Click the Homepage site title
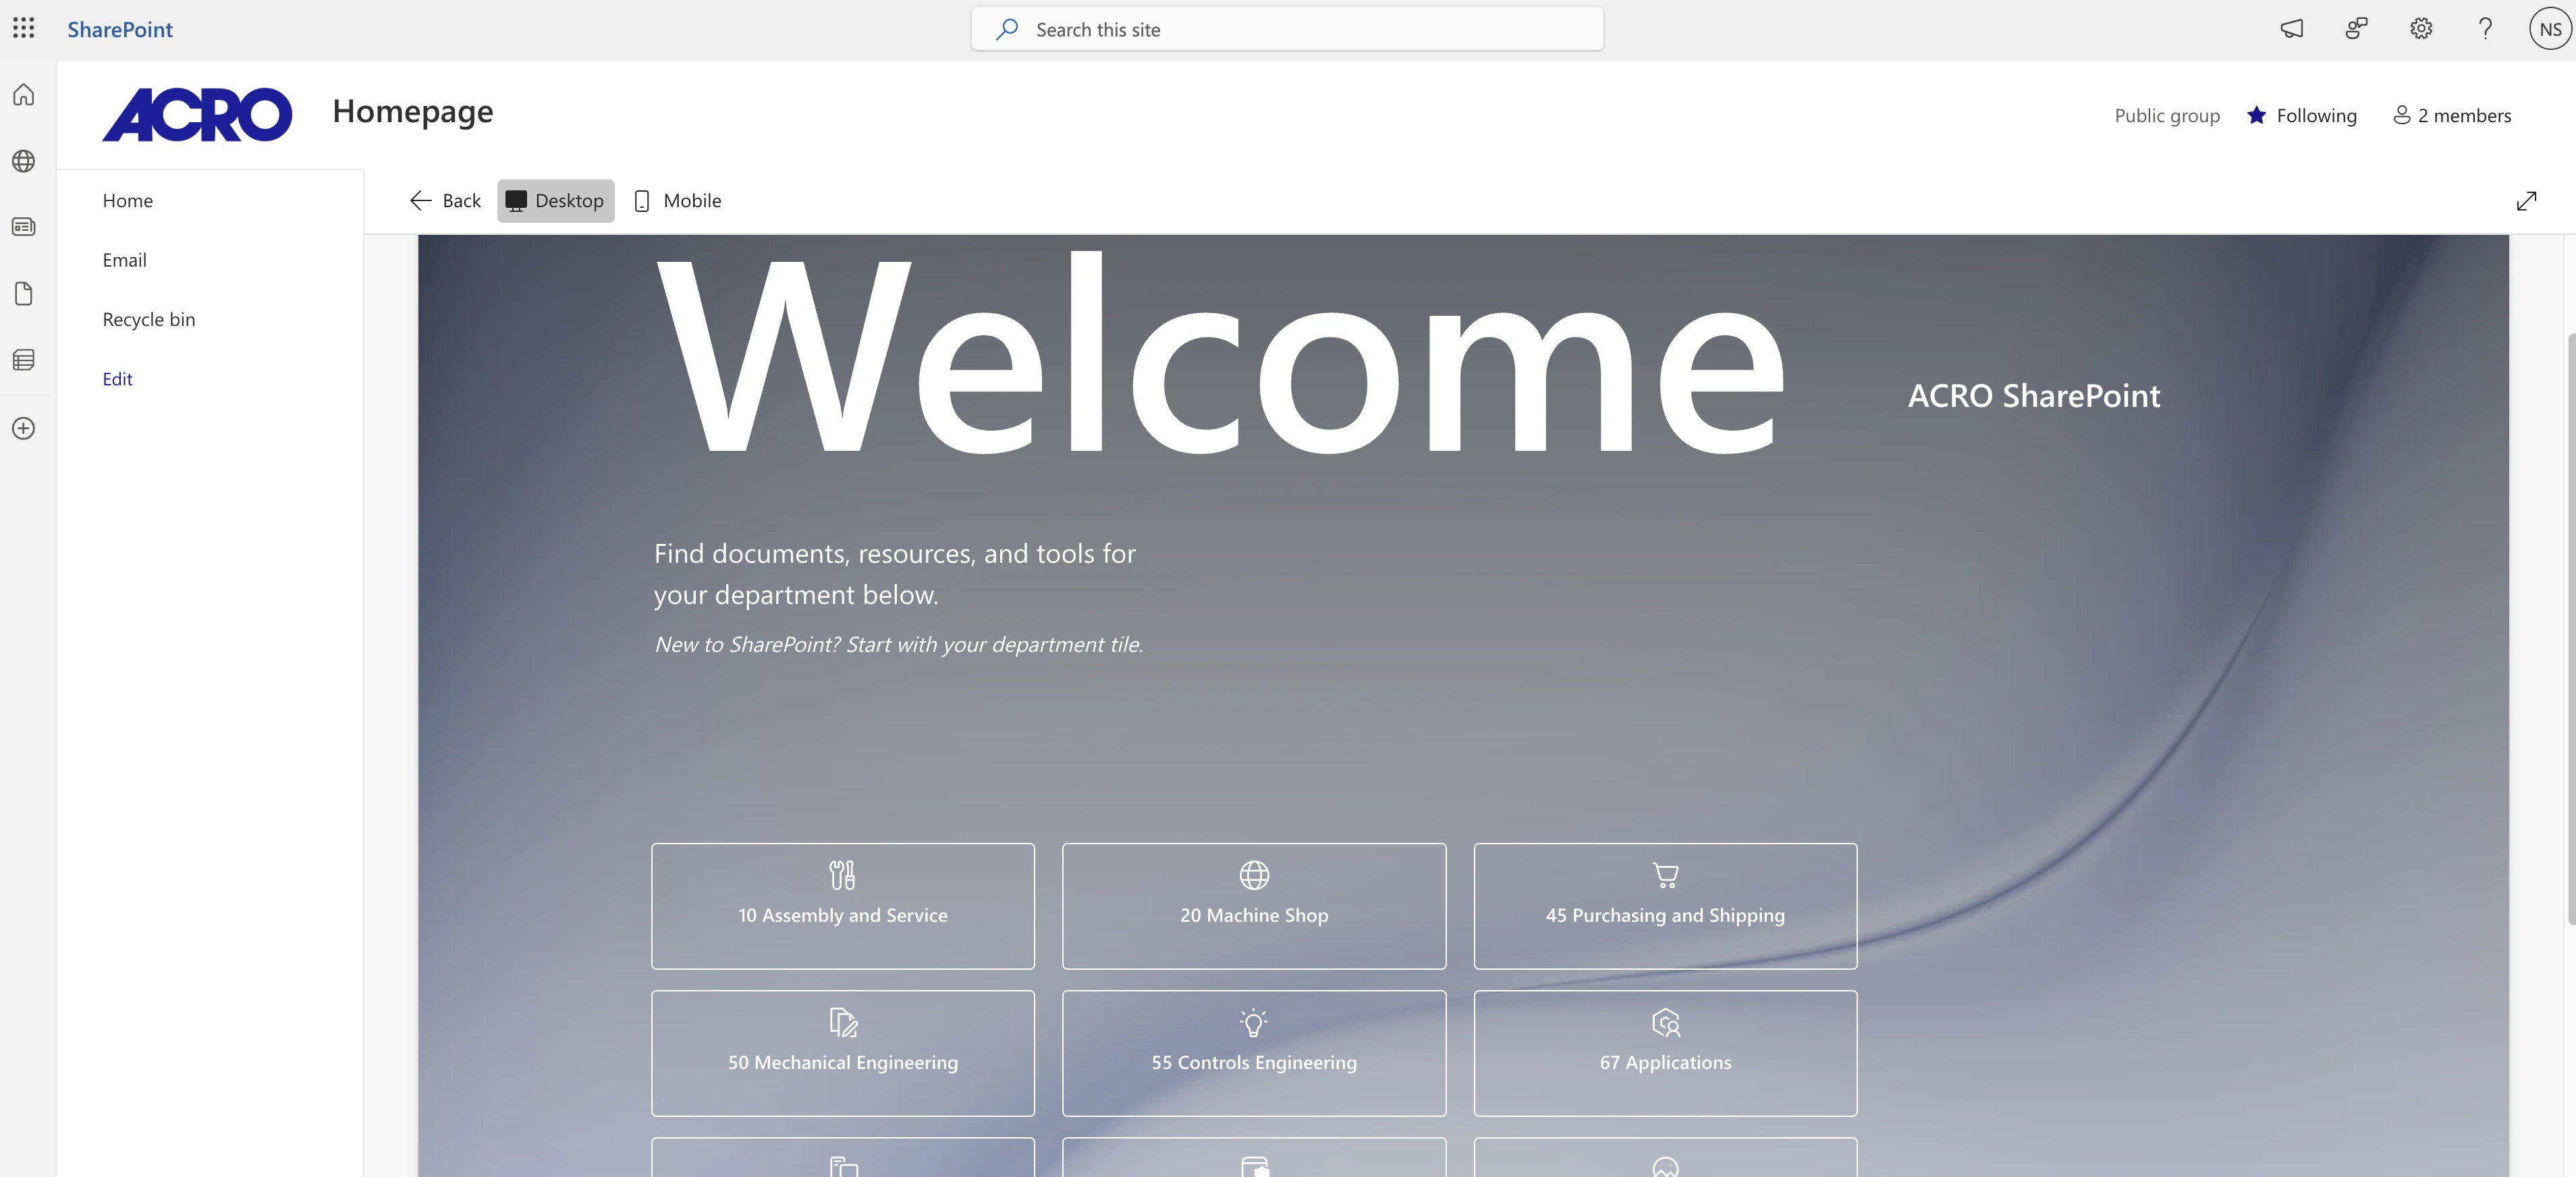 [413, 111]
